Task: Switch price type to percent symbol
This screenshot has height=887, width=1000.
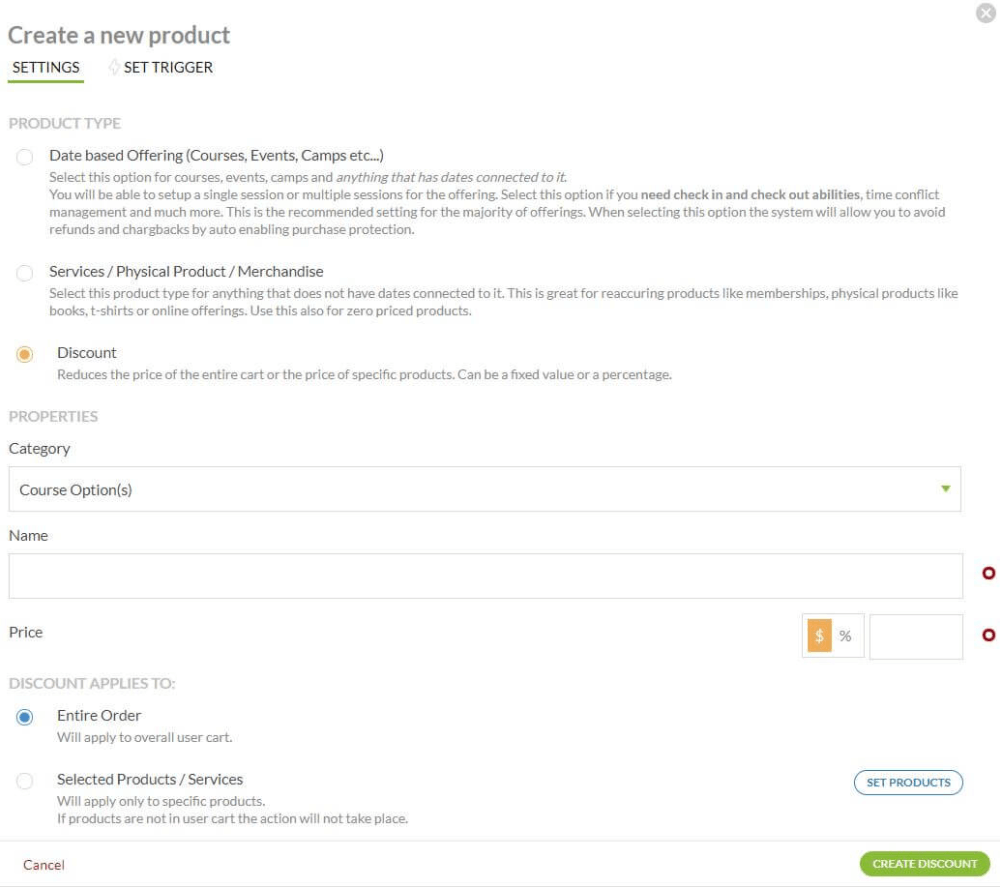Action: point(846,636)
